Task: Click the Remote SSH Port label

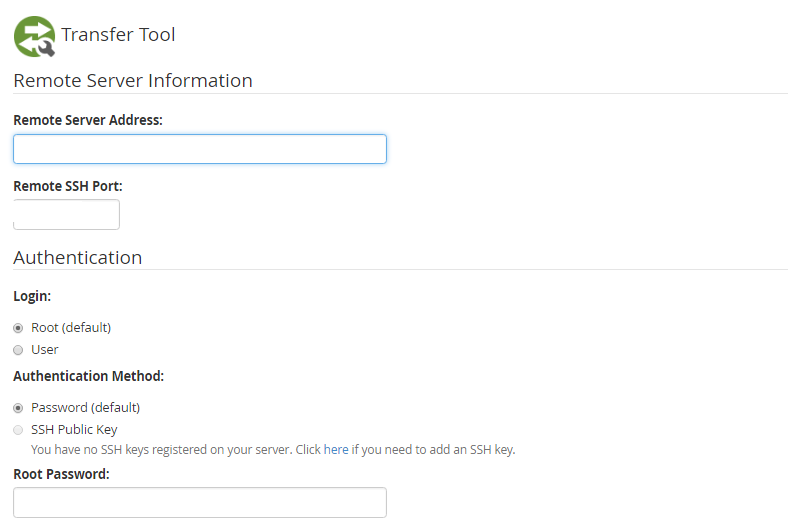Action: pos(68,186)
